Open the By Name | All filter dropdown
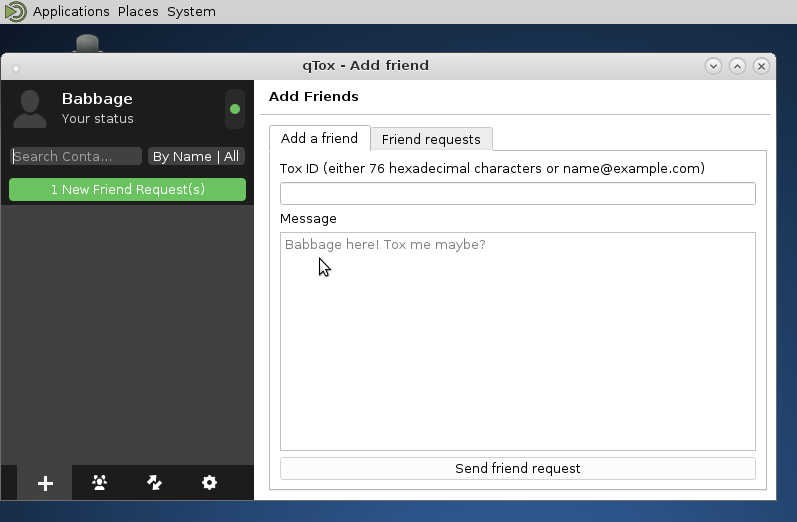Image resolution: width=797 pixels, height=522 pixels. 196,157
